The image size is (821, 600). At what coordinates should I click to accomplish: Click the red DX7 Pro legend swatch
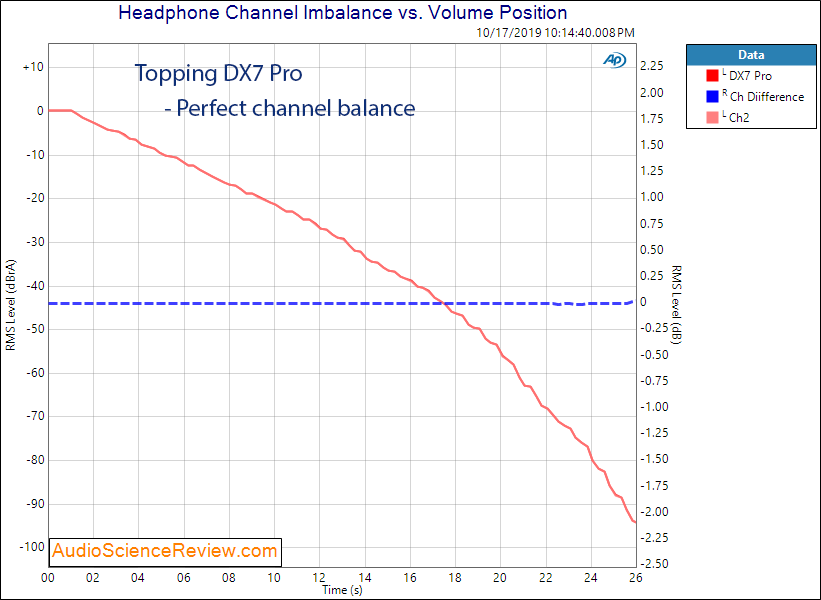click(712, 76)
